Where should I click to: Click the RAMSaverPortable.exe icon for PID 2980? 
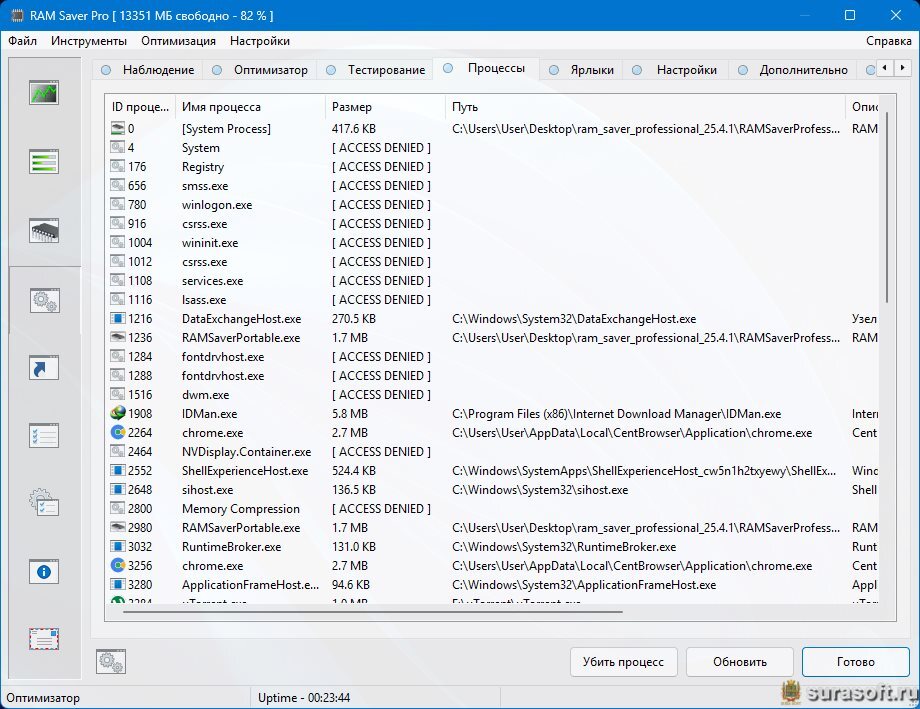point(118,527)
